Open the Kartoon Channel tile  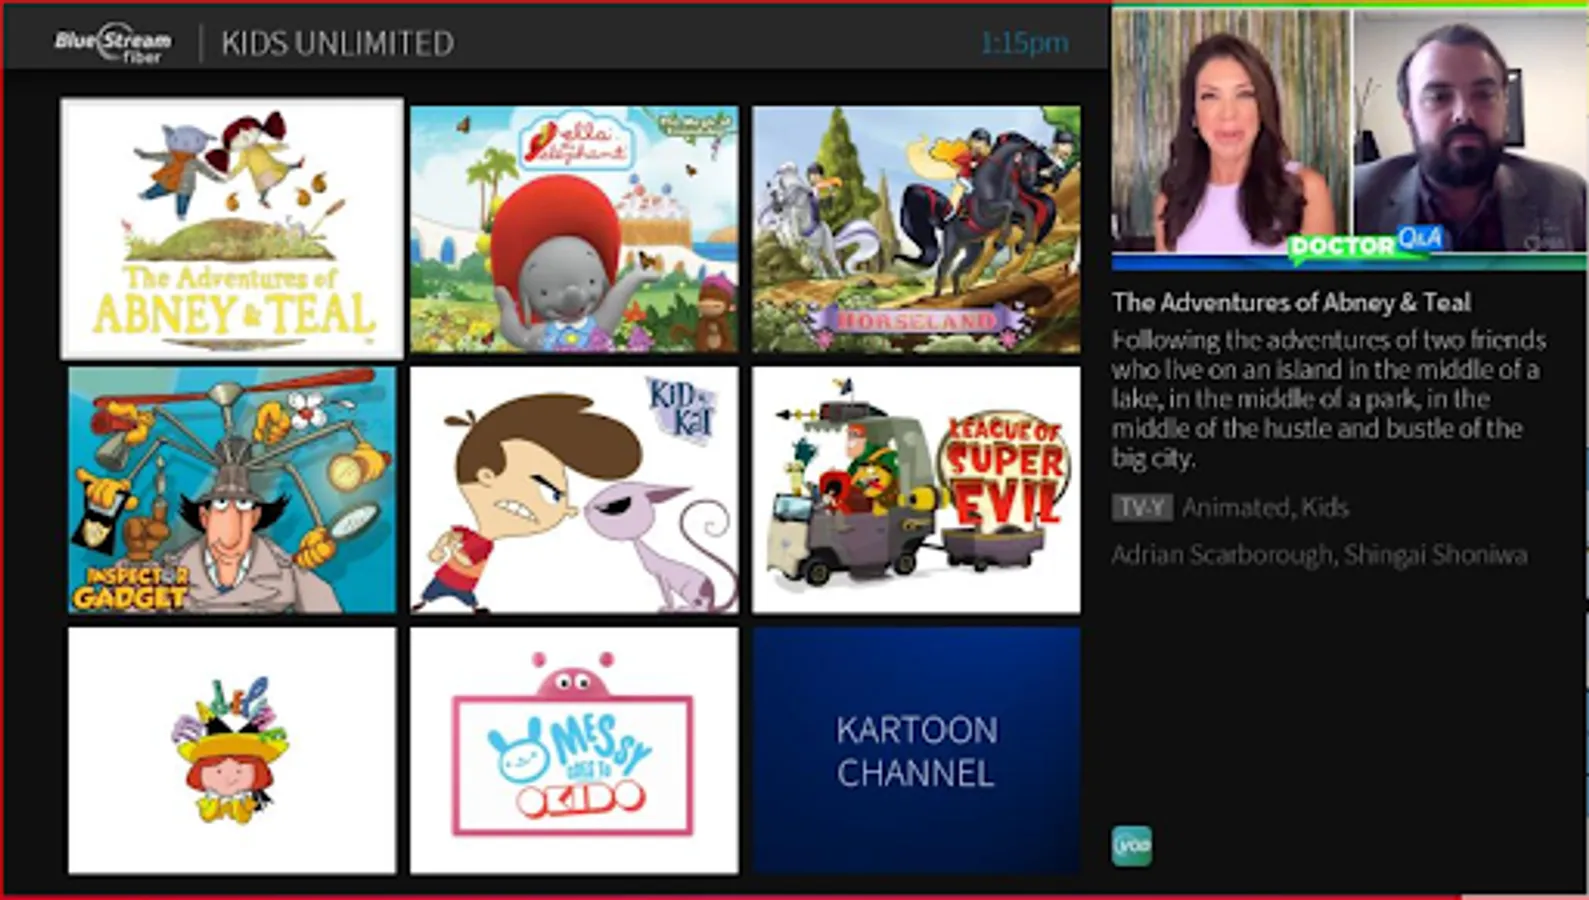(x=916, y=751)
